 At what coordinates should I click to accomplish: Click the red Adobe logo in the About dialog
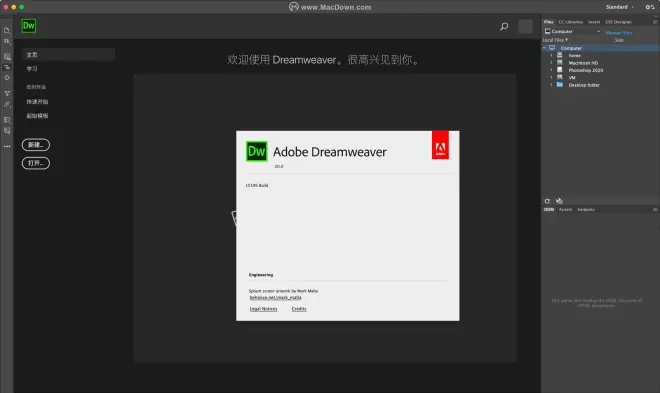[x=440, y=145]
